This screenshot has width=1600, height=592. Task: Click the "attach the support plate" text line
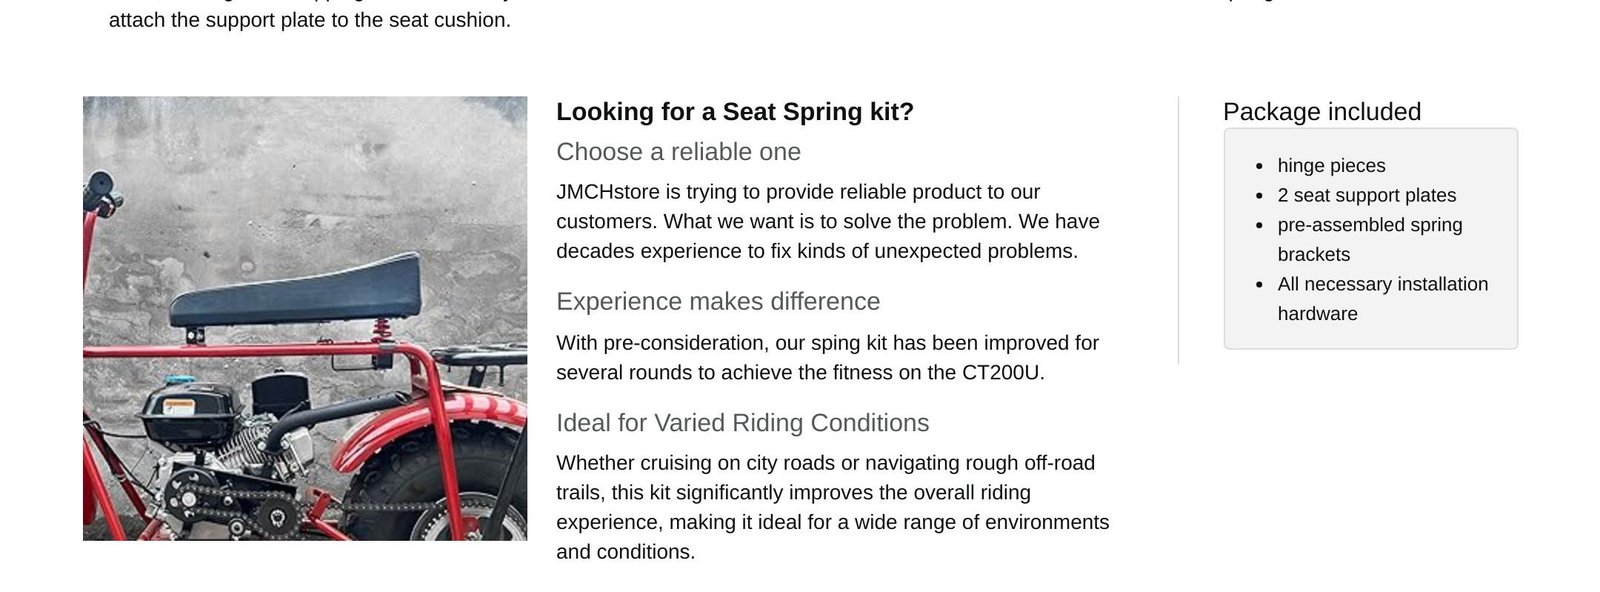point(309,20)
